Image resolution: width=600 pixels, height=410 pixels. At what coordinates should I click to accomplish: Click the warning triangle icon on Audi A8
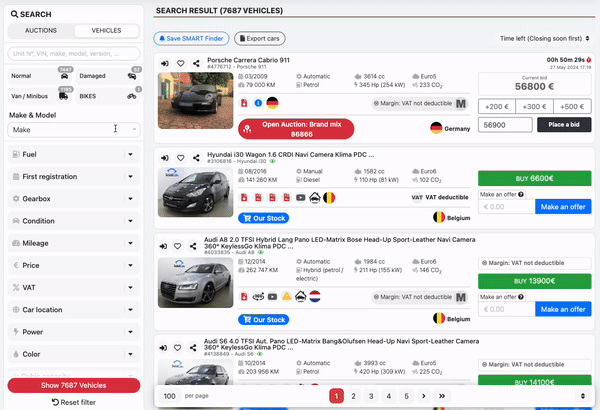tap(287, 296)
